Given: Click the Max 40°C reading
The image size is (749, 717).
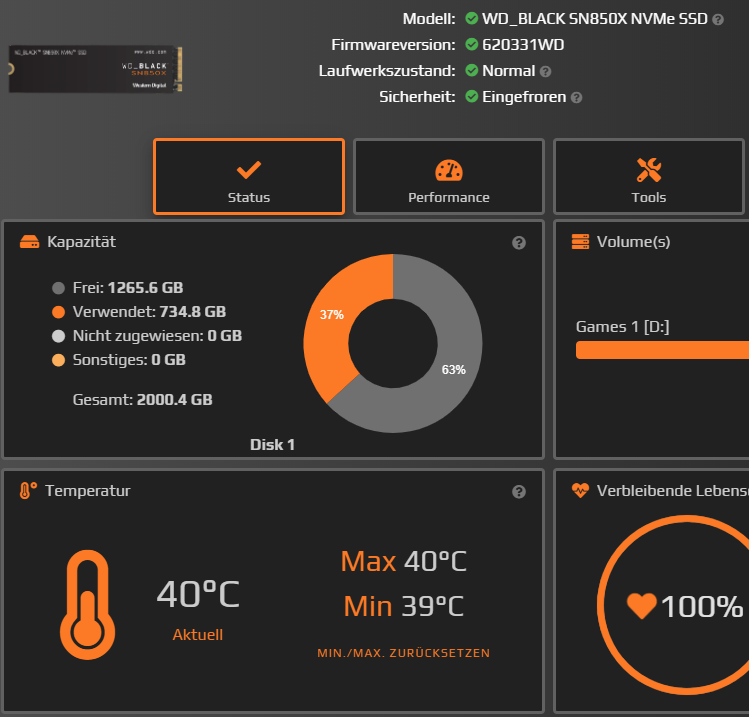Looking at the screenshot, I should pos(404,561).
